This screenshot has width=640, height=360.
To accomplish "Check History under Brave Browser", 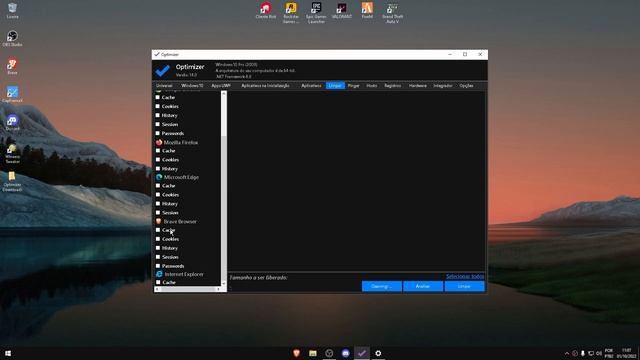I will pos(158,248).
